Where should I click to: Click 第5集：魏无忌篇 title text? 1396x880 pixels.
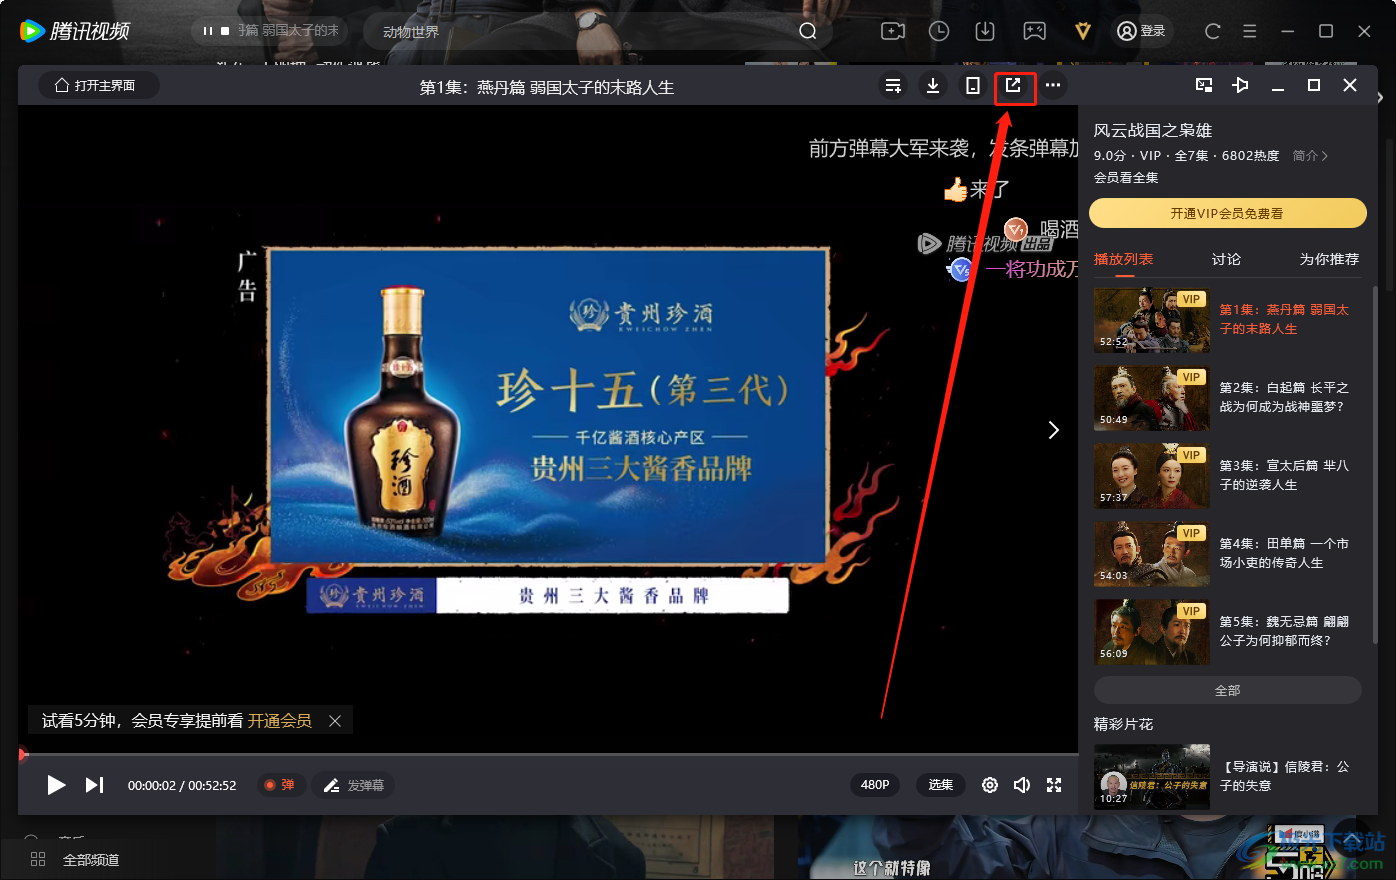click(x=1284, y=631)
